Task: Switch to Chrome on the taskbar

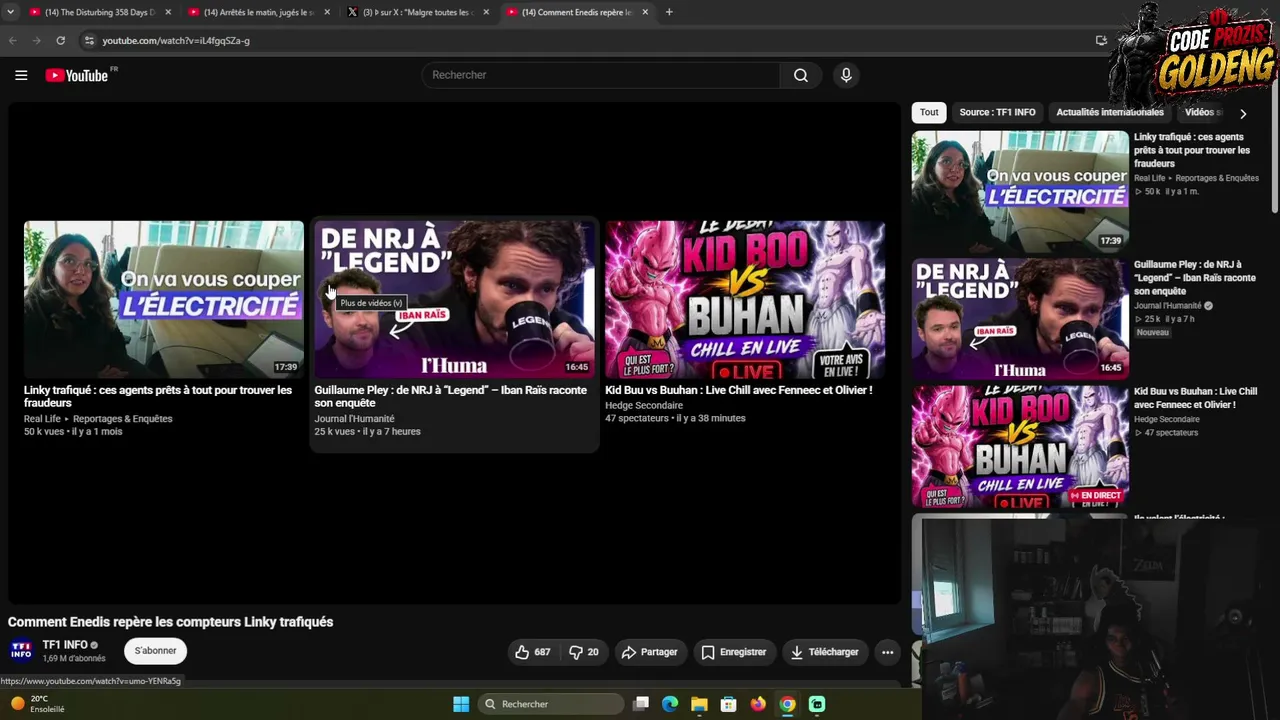Action: click(x=788, y=704)
